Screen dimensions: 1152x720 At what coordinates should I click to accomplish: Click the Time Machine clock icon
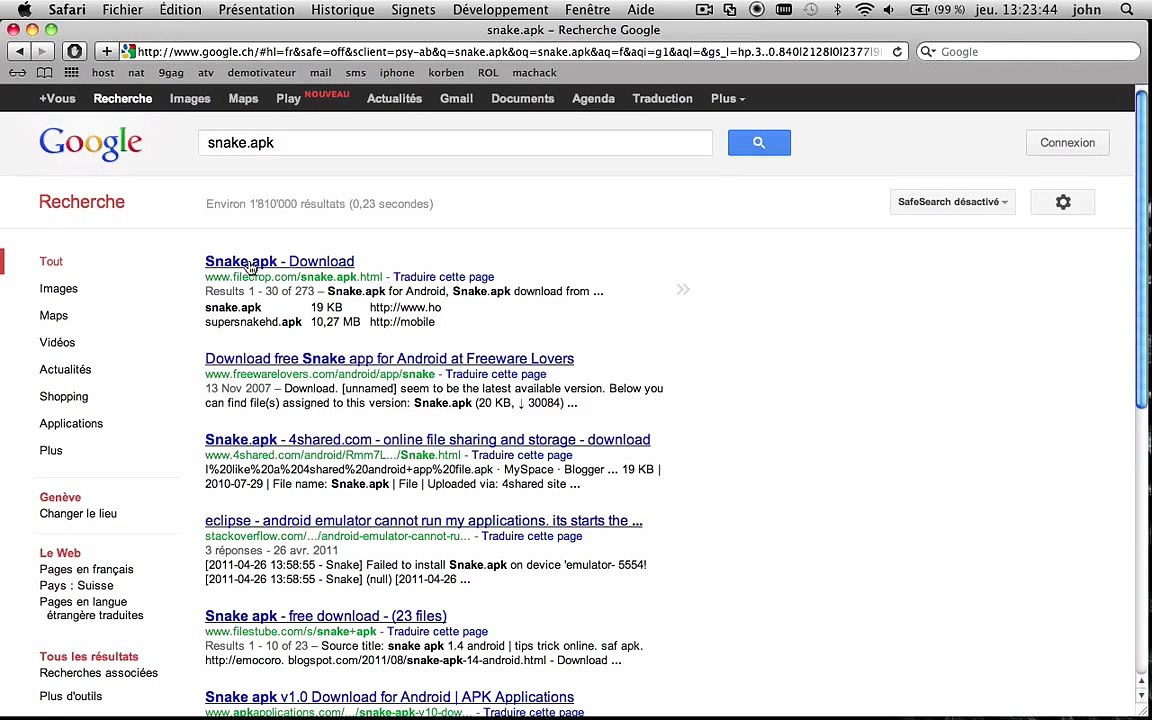click(810, 10)
